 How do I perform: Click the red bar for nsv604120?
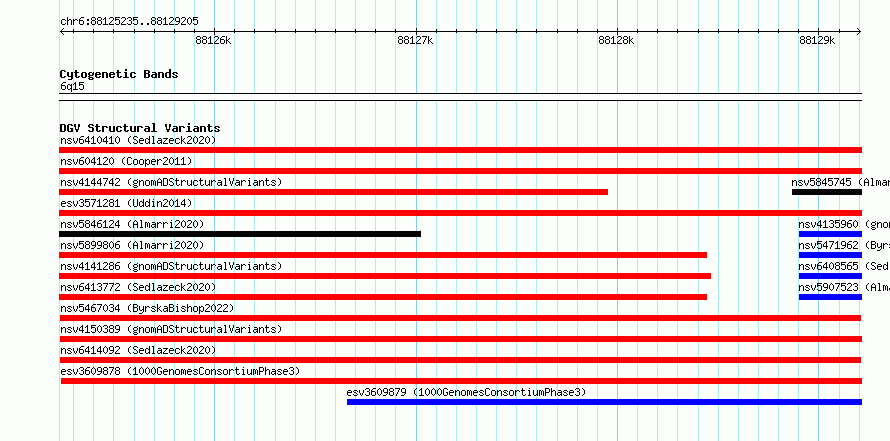460,171
